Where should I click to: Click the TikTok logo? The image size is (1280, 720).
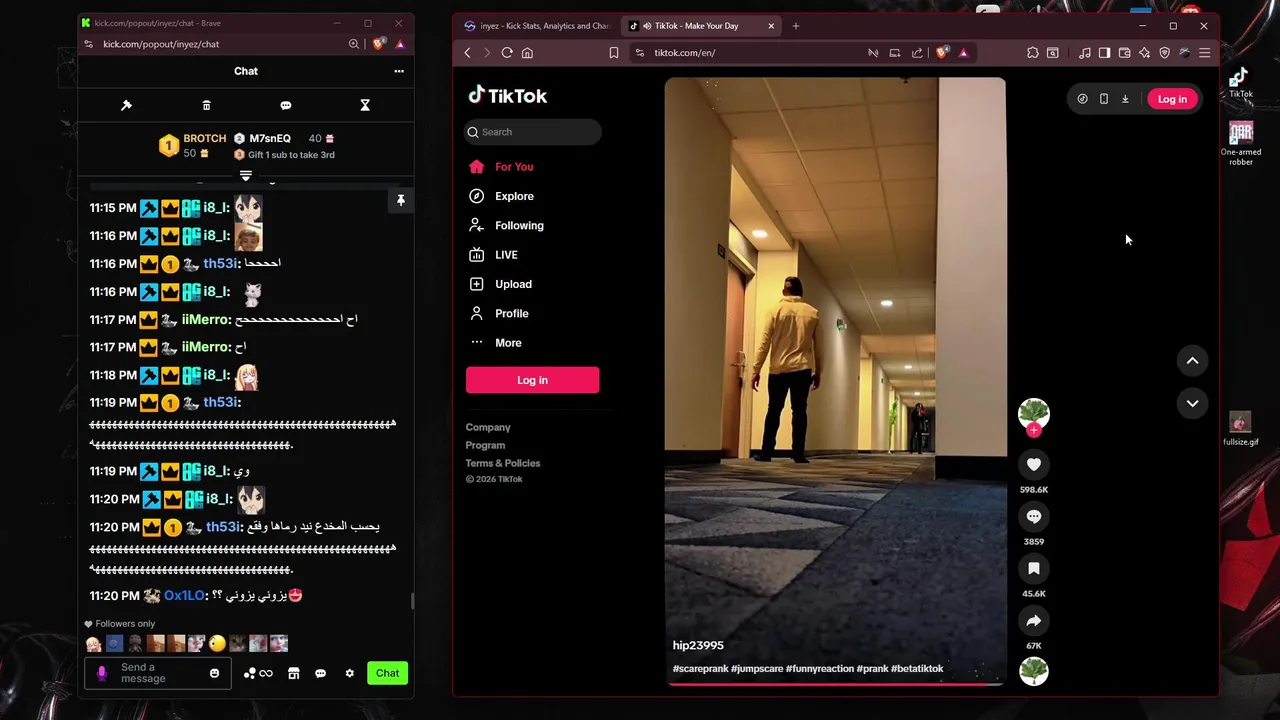(x=508, y=96)
